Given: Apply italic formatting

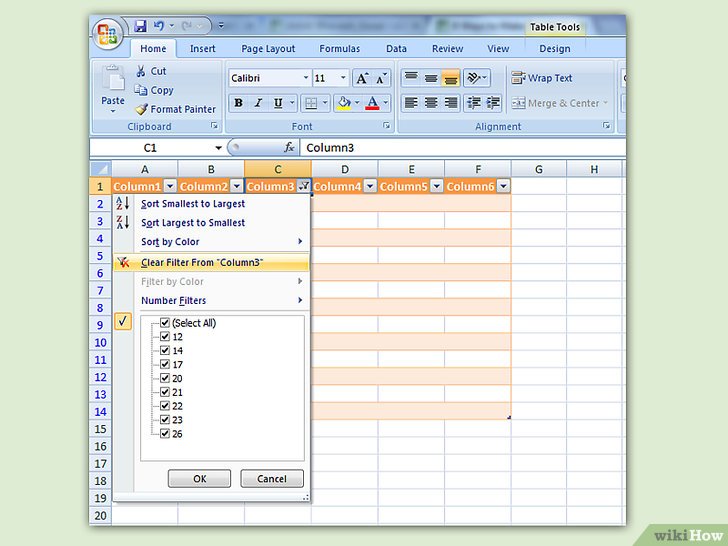Looking at the screenshot, I should (x=258, y=103).
